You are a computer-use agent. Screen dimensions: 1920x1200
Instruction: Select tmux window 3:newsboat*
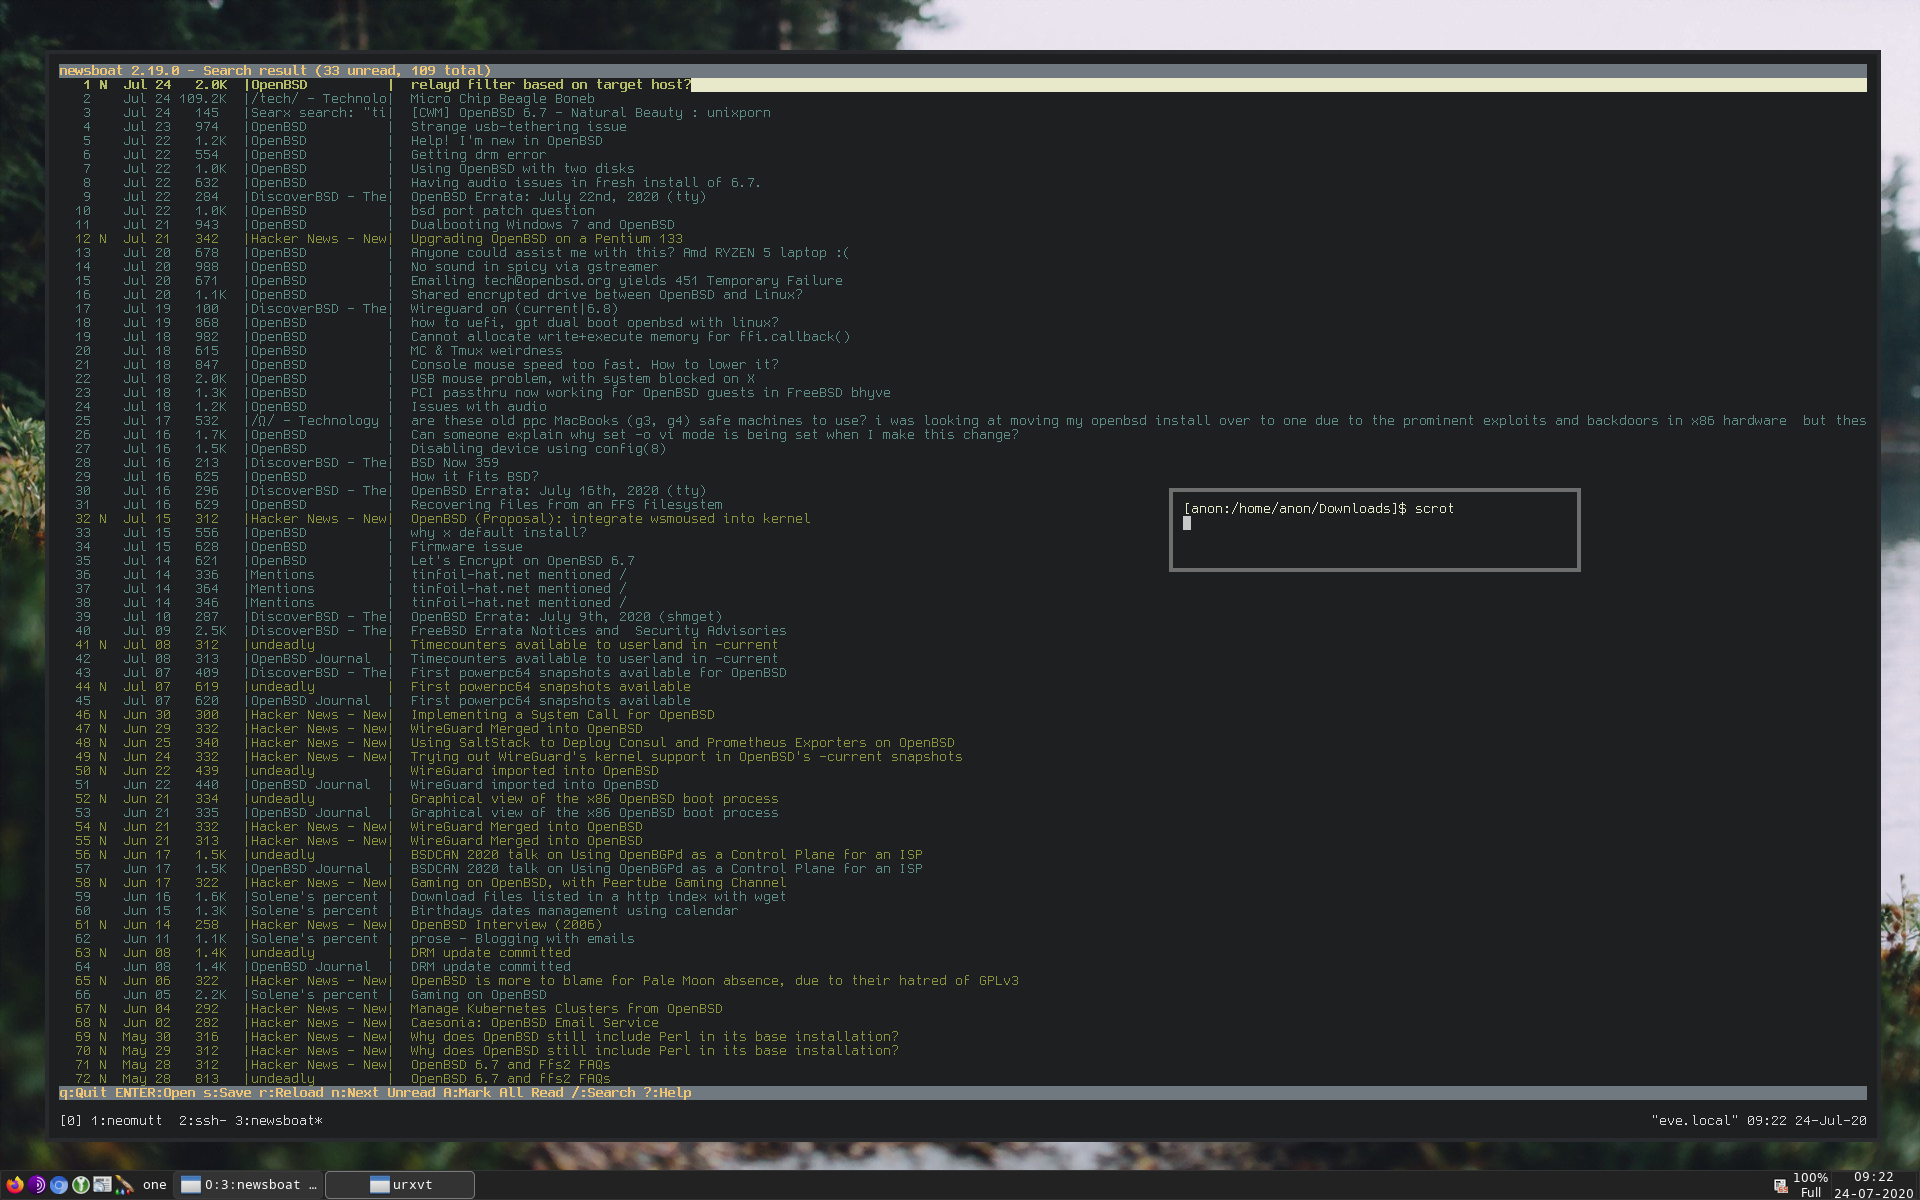pyautogui.click(x=279, y=1121)
